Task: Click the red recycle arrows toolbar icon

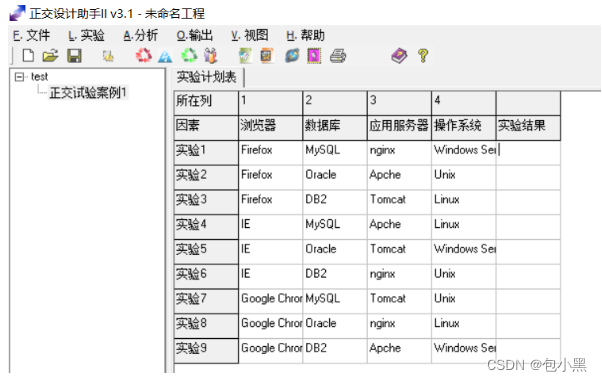Action: [x=144, y=56]
